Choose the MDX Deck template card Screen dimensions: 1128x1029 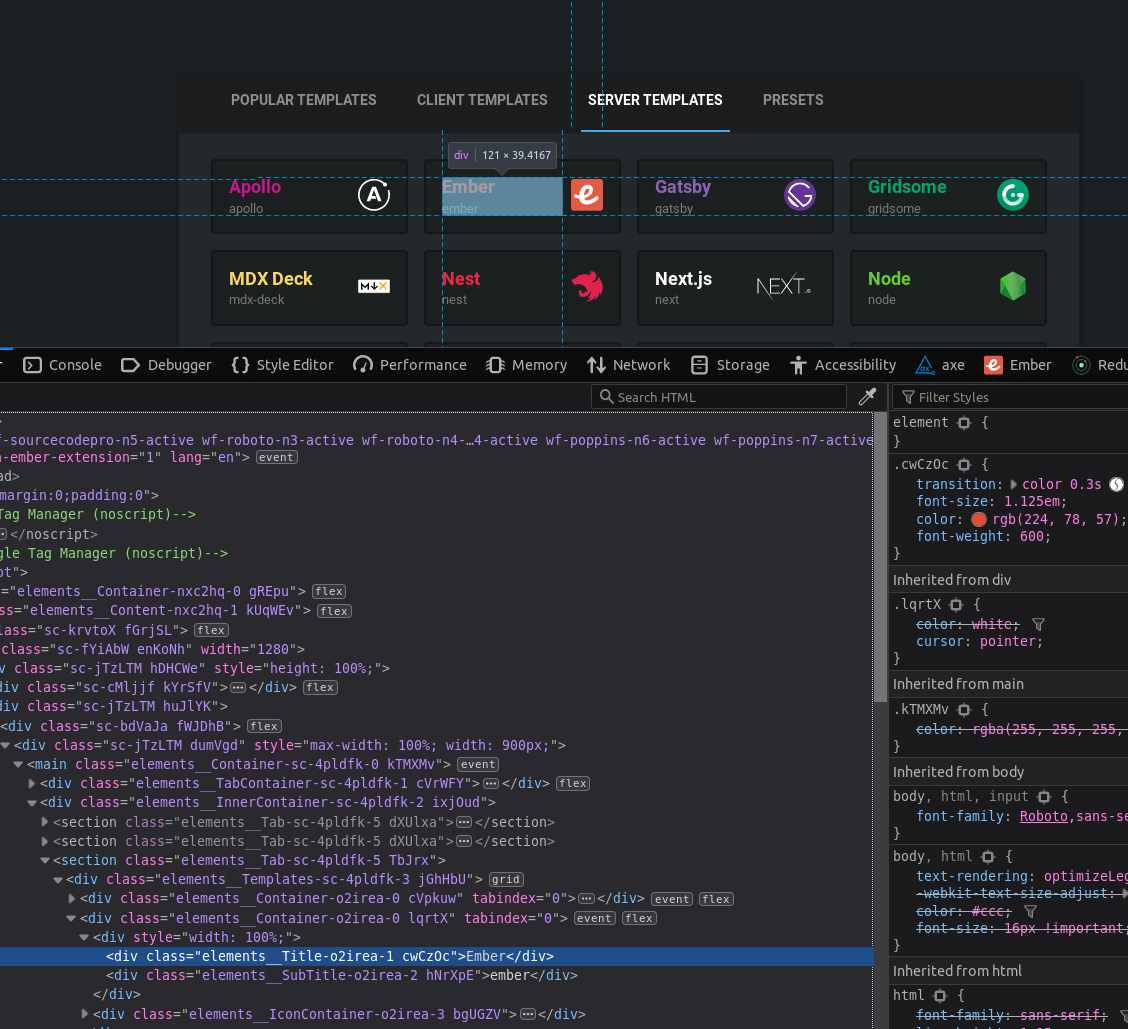pyautogui.click(x=309, y=288)
